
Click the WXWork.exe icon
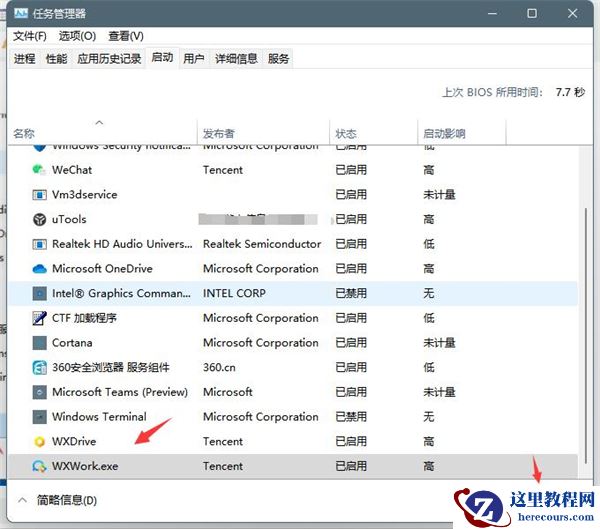(x=39, y=466)
